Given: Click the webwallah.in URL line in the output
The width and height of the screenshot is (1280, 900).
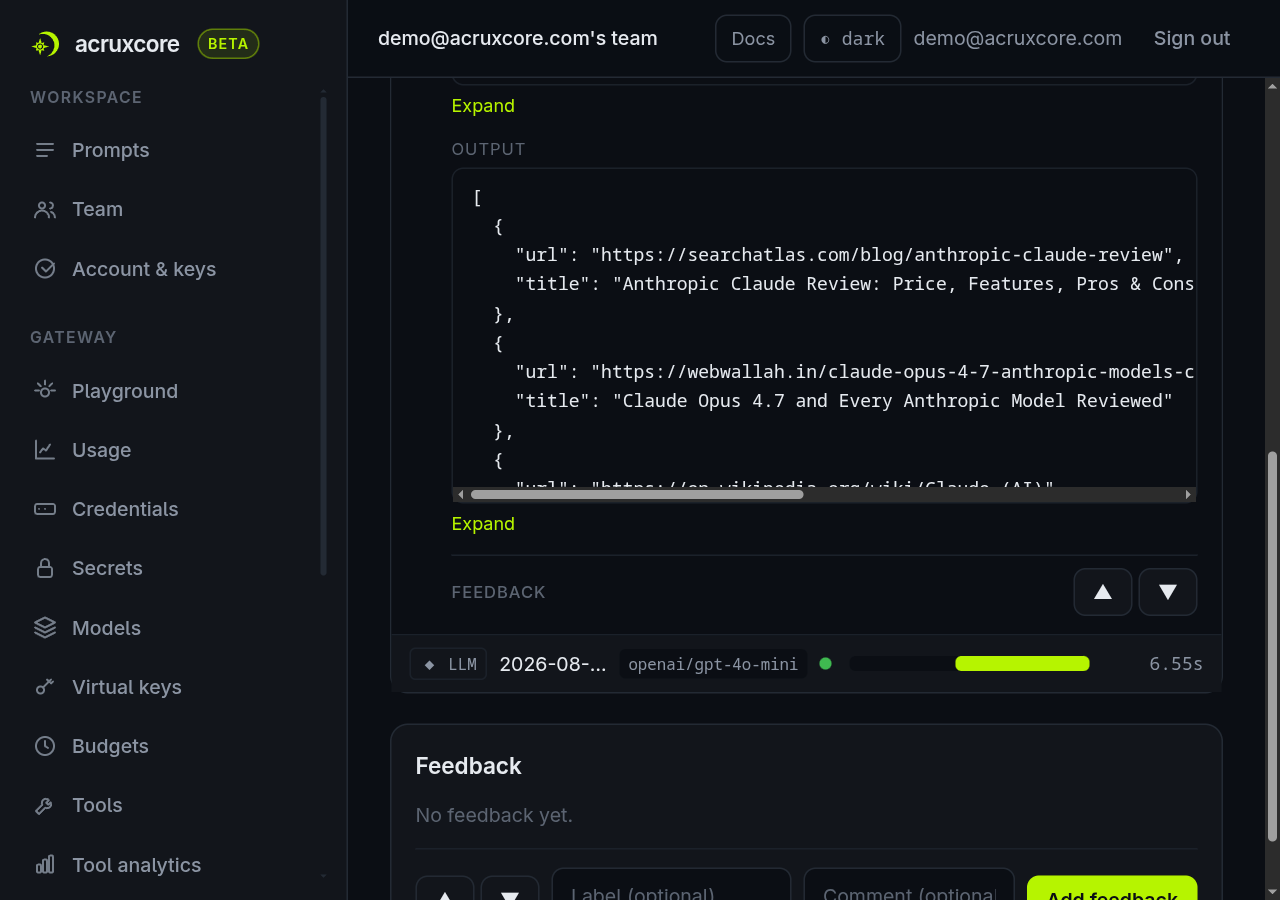Looking at the screenshot, I should [855, 371].
